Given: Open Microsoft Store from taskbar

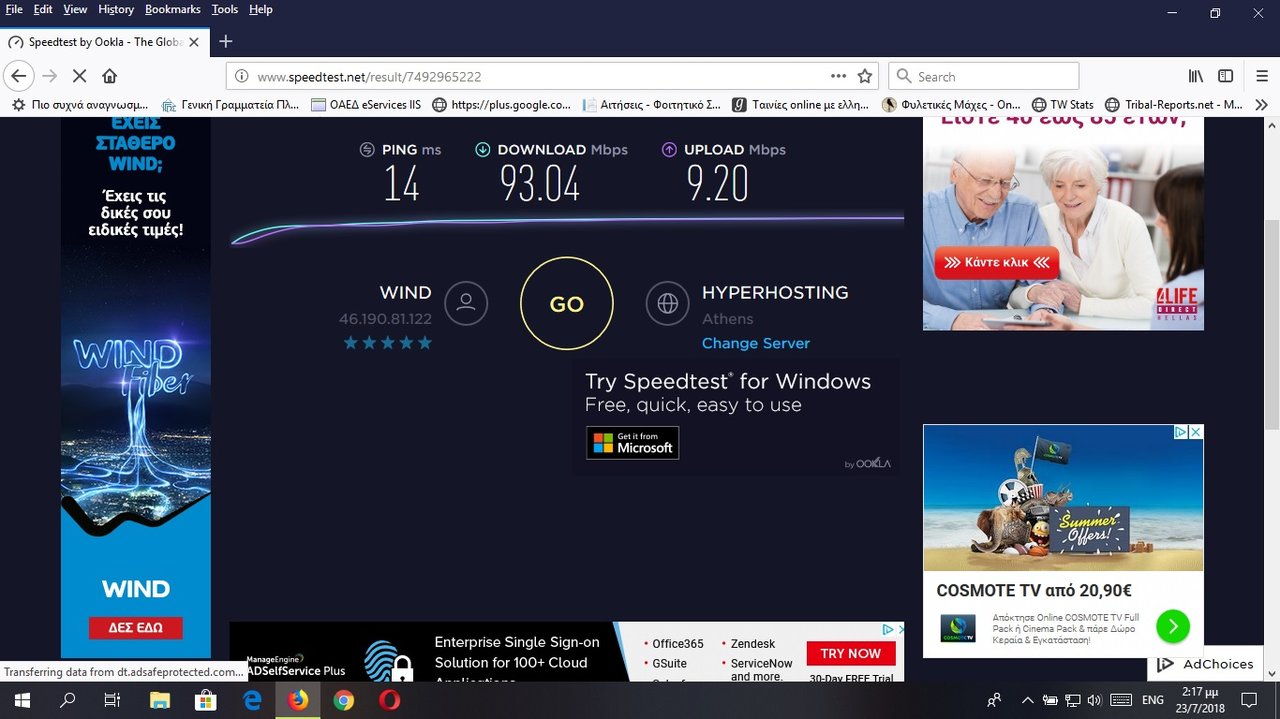Looking at the screenshot, I should point(206,700).
